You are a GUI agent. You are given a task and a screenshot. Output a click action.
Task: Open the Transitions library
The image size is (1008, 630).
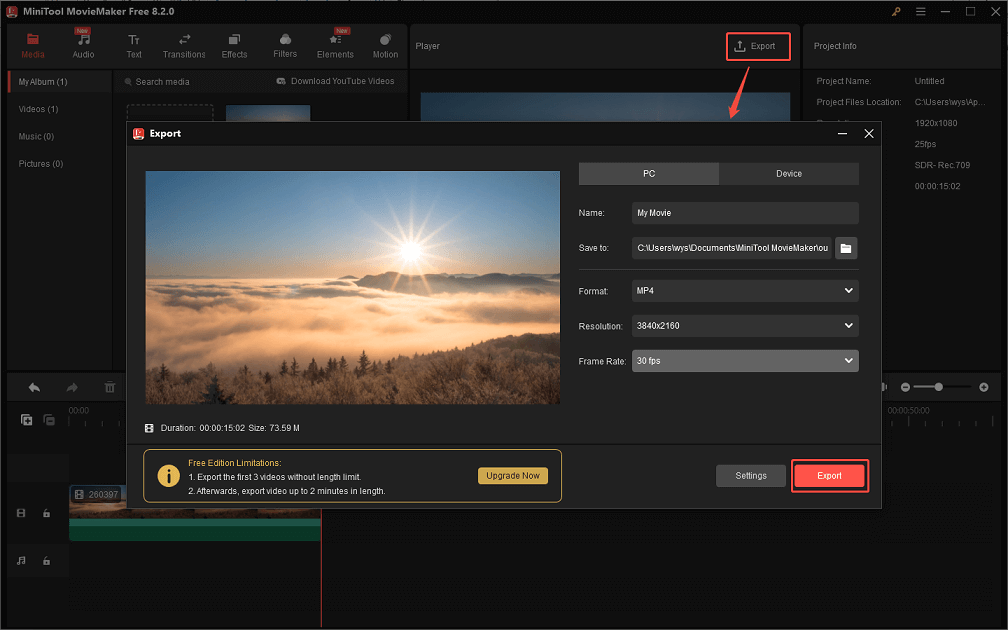tap(184, 46)
